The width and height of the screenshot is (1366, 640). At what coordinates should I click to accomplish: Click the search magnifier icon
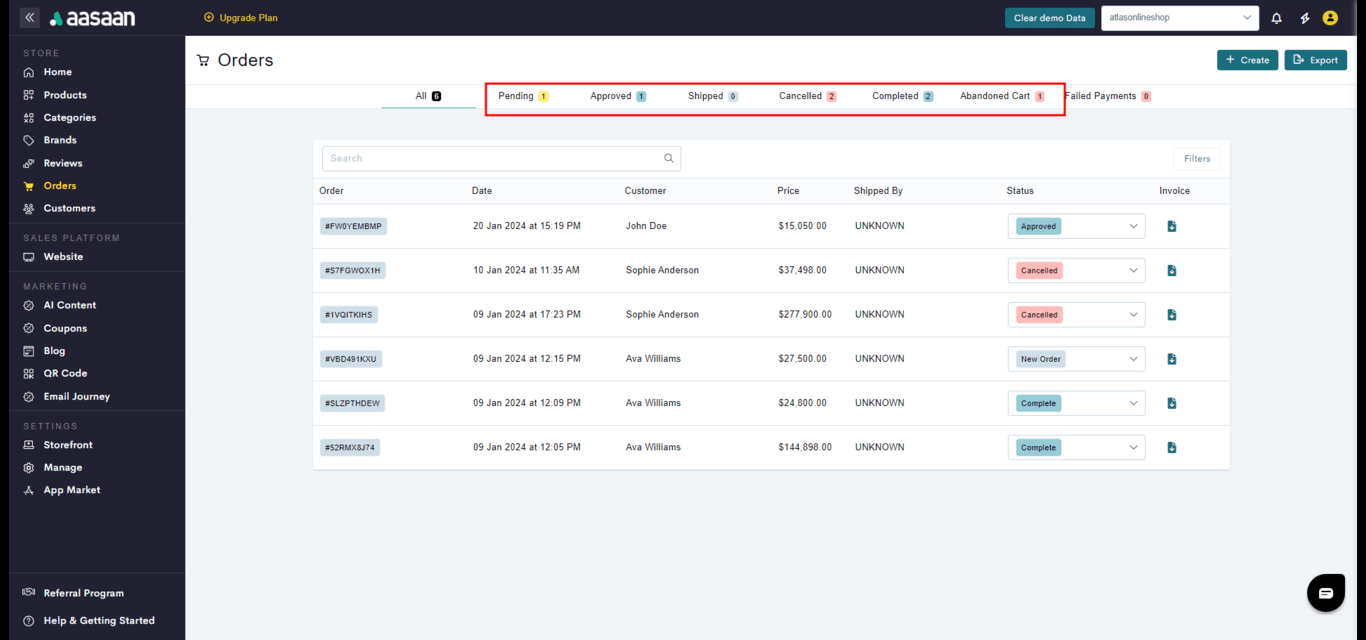(x=669, y=158)
